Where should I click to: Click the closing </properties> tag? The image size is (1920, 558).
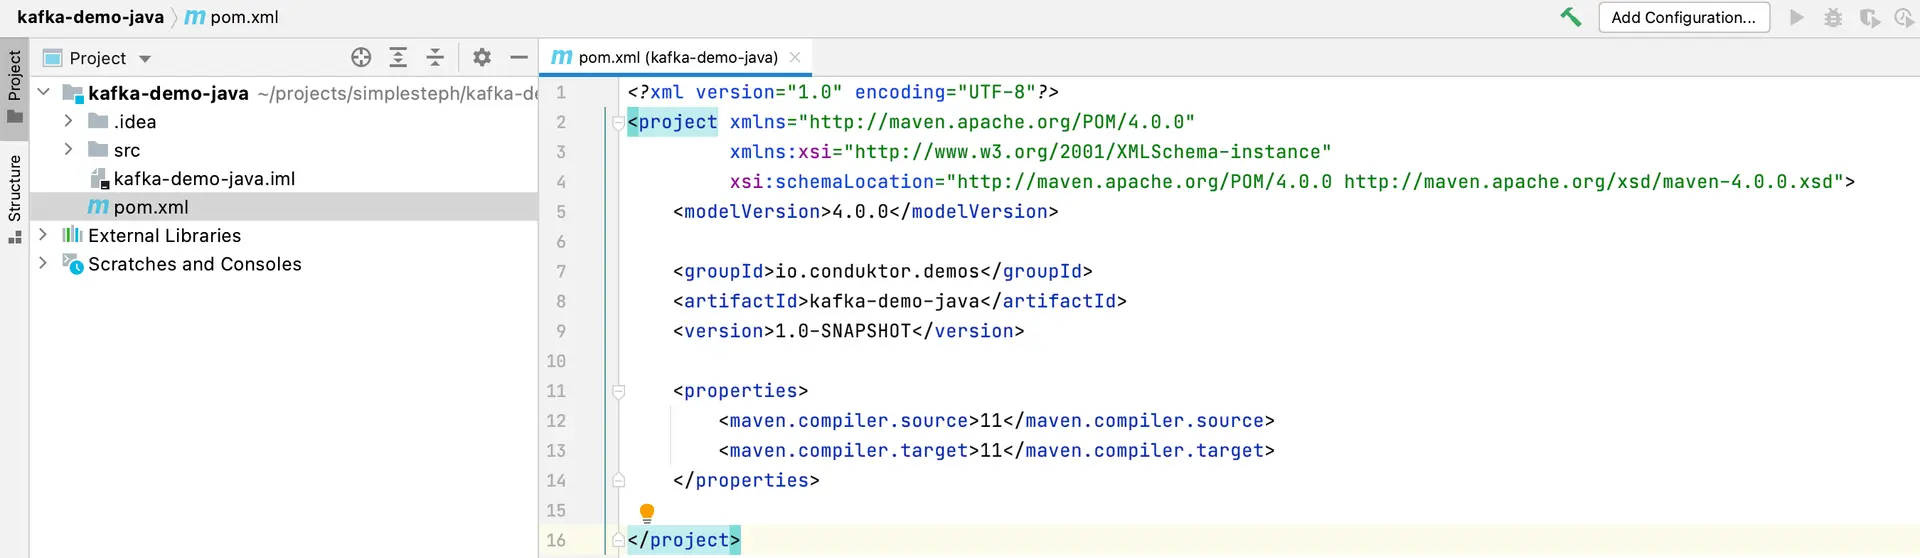(x=746, y=480)
